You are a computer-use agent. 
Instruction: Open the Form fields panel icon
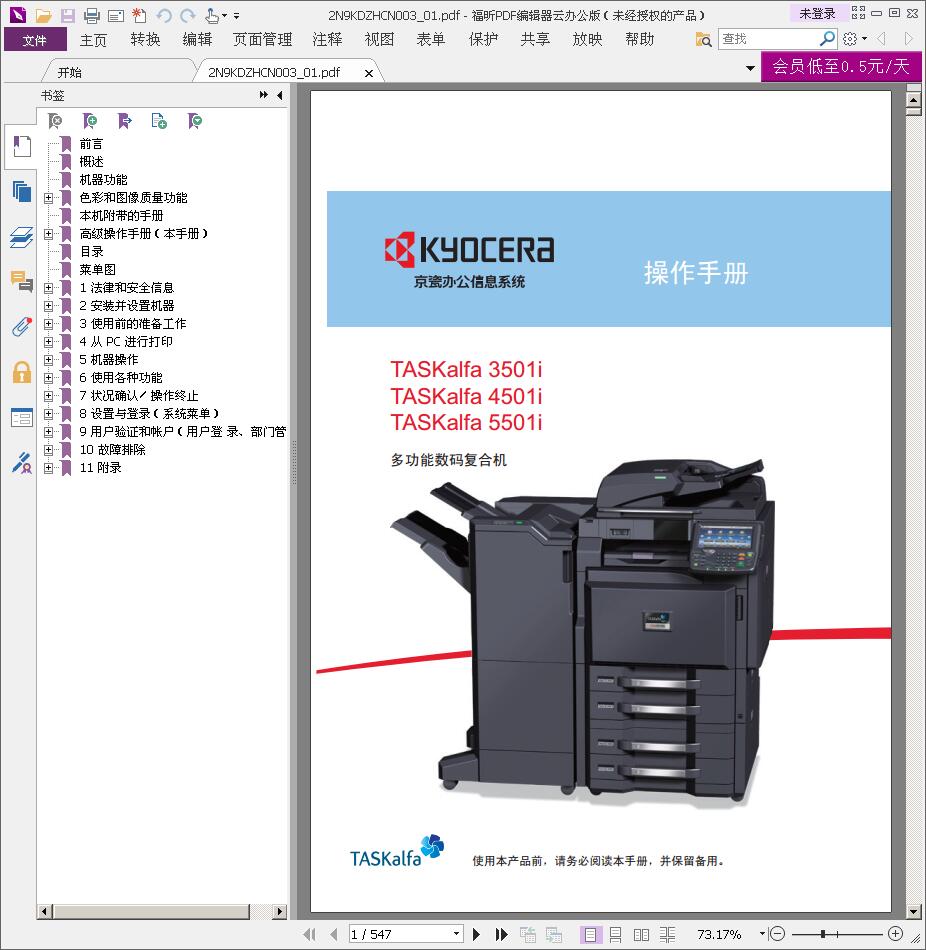pos(22,417)
